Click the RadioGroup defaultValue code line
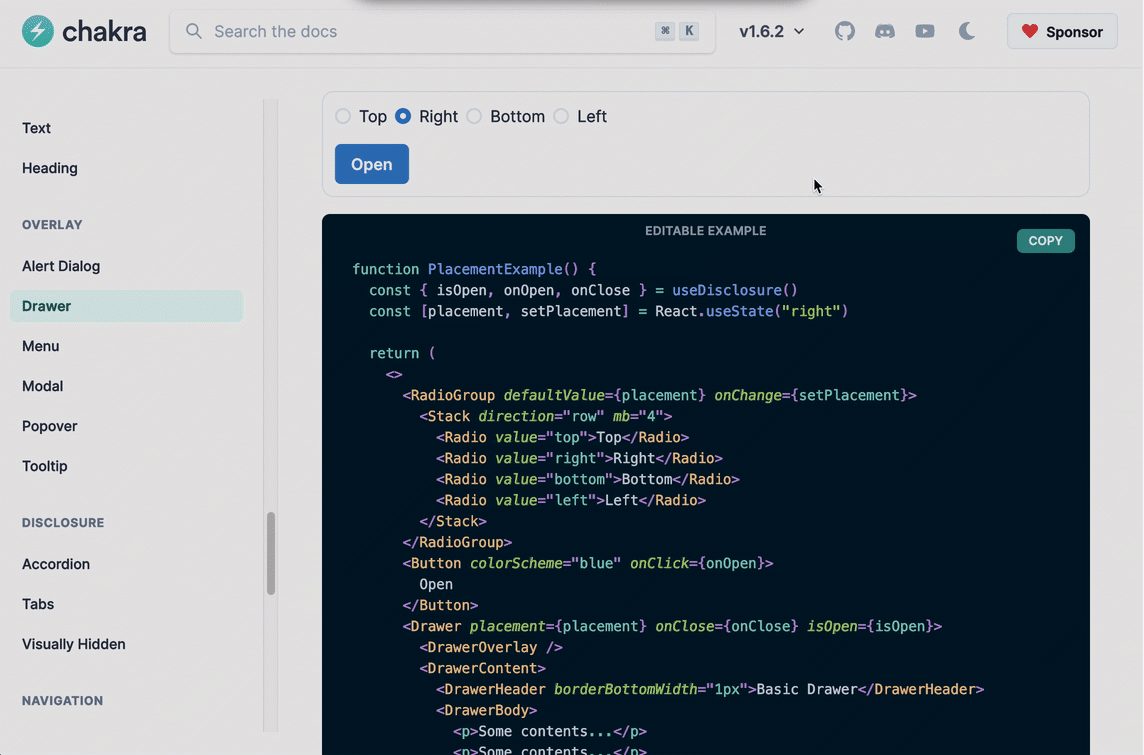The height and width of the screenshot is (755, 1144). click(660, 395)
